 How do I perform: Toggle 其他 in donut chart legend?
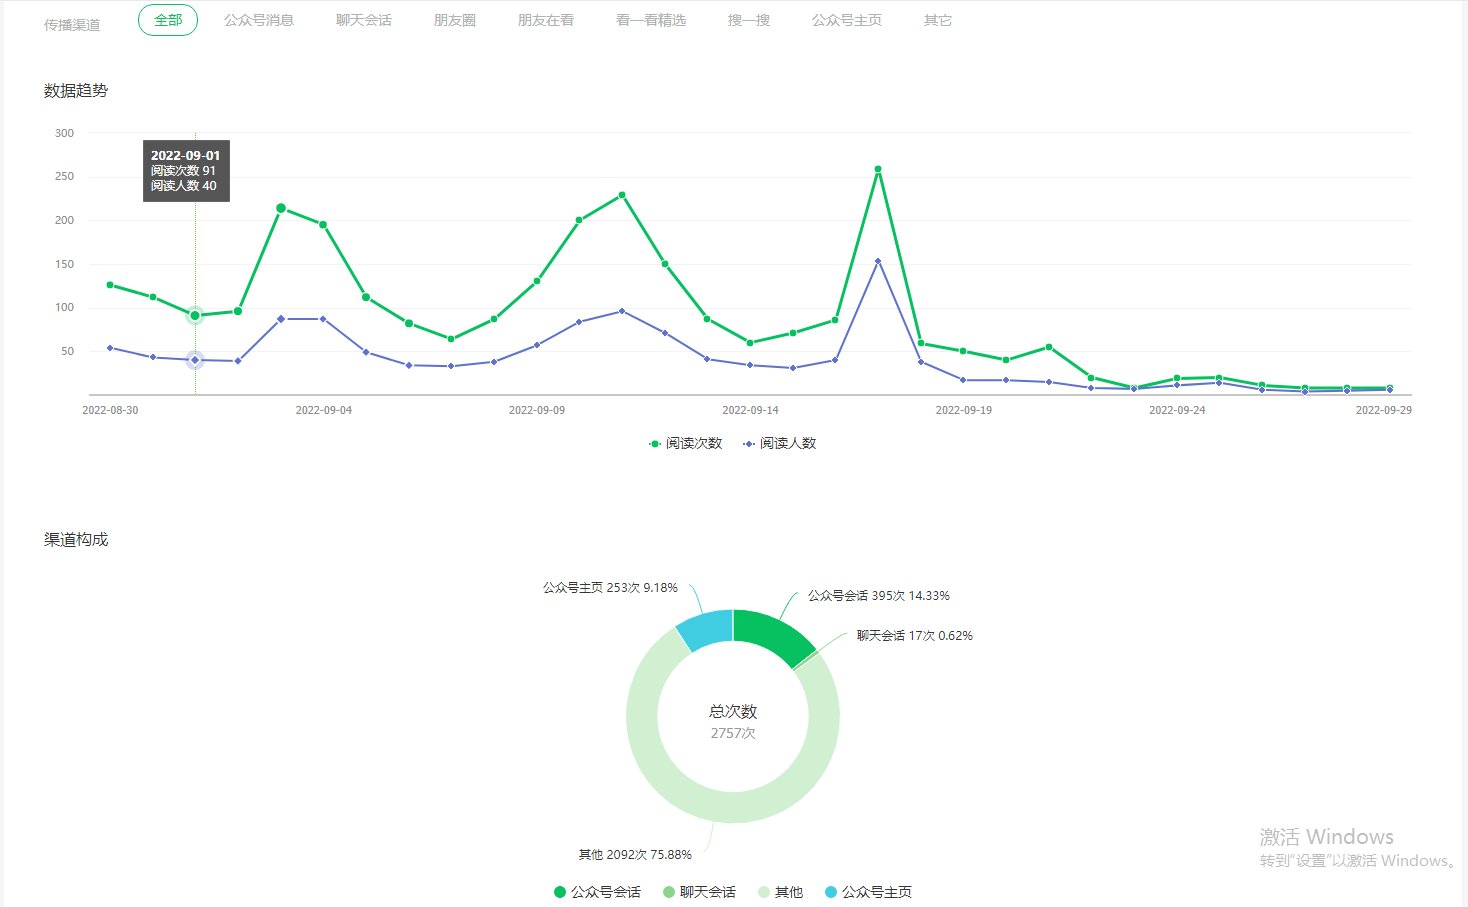(x=781, y=892)
